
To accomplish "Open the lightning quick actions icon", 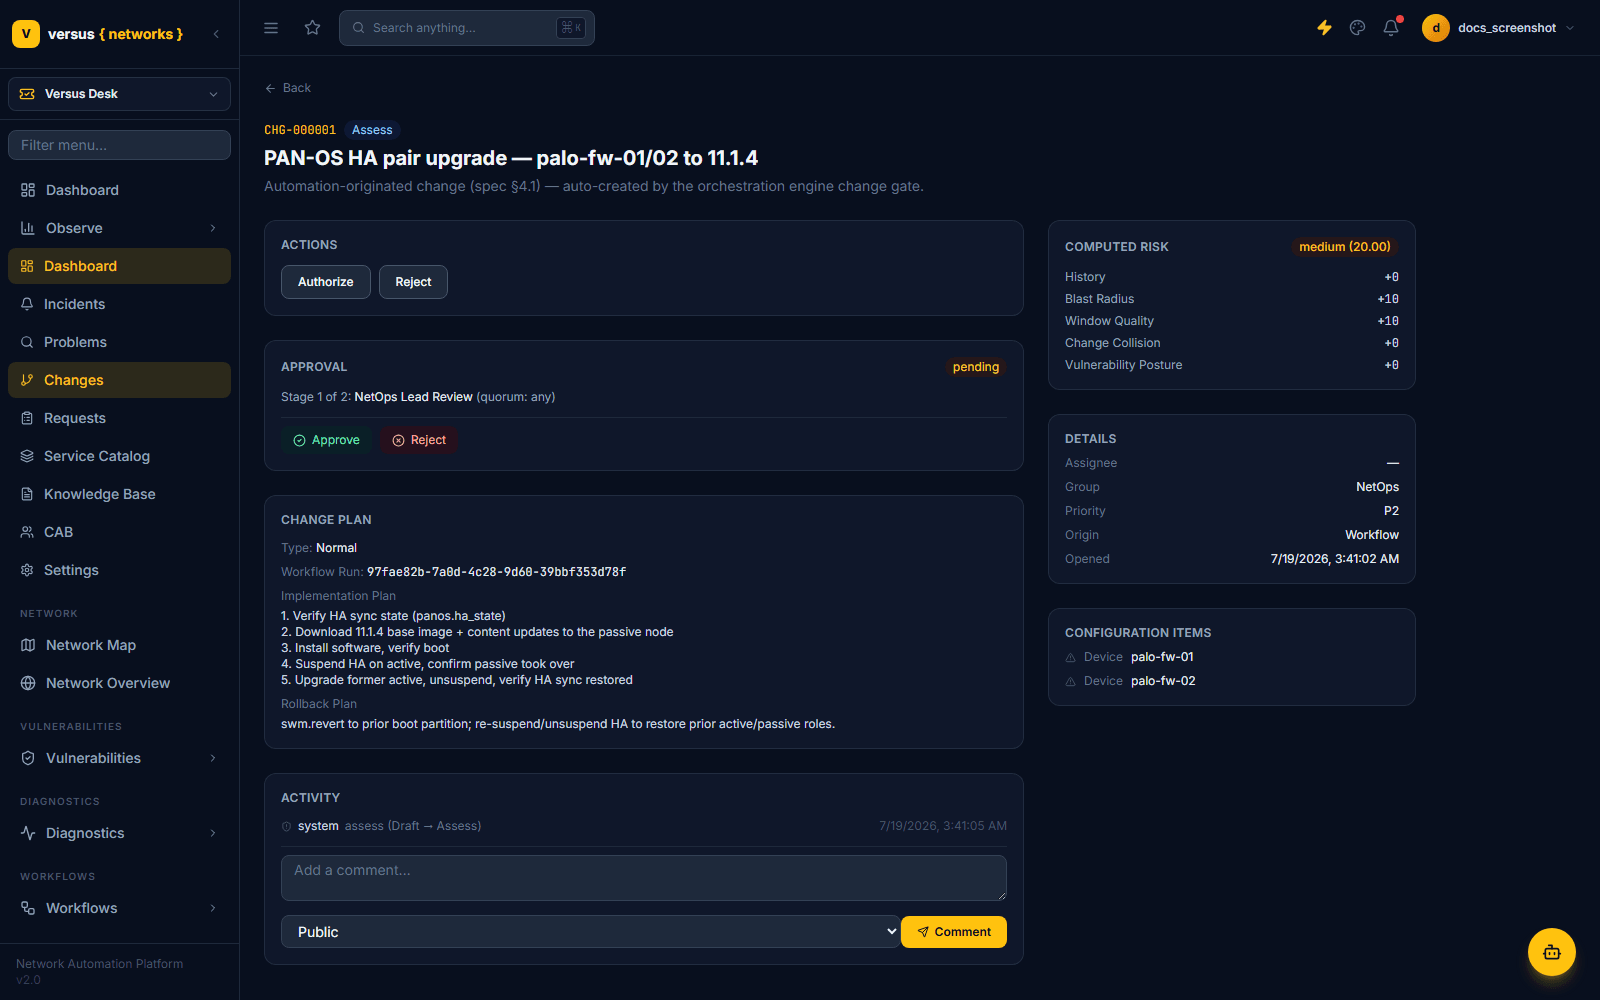I will 1324,28.
